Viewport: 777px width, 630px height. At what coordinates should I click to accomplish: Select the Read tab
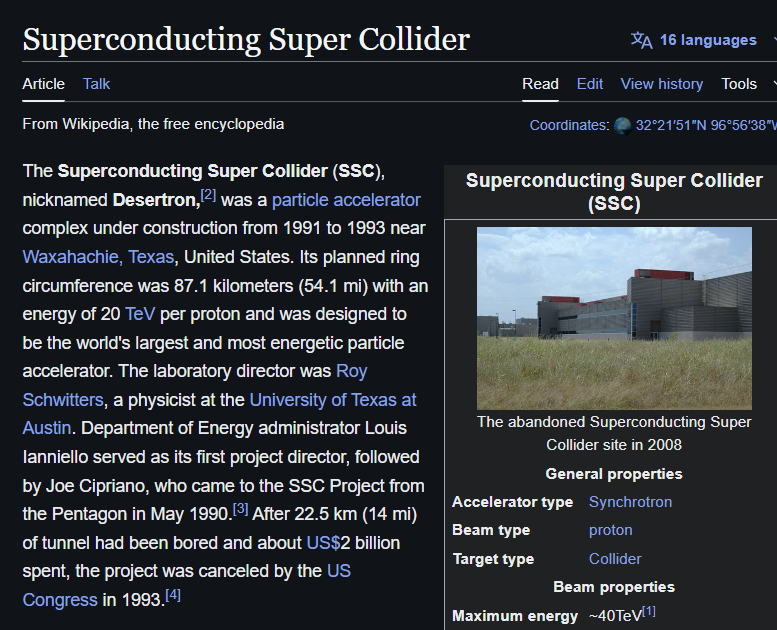(x=540, y=84)
